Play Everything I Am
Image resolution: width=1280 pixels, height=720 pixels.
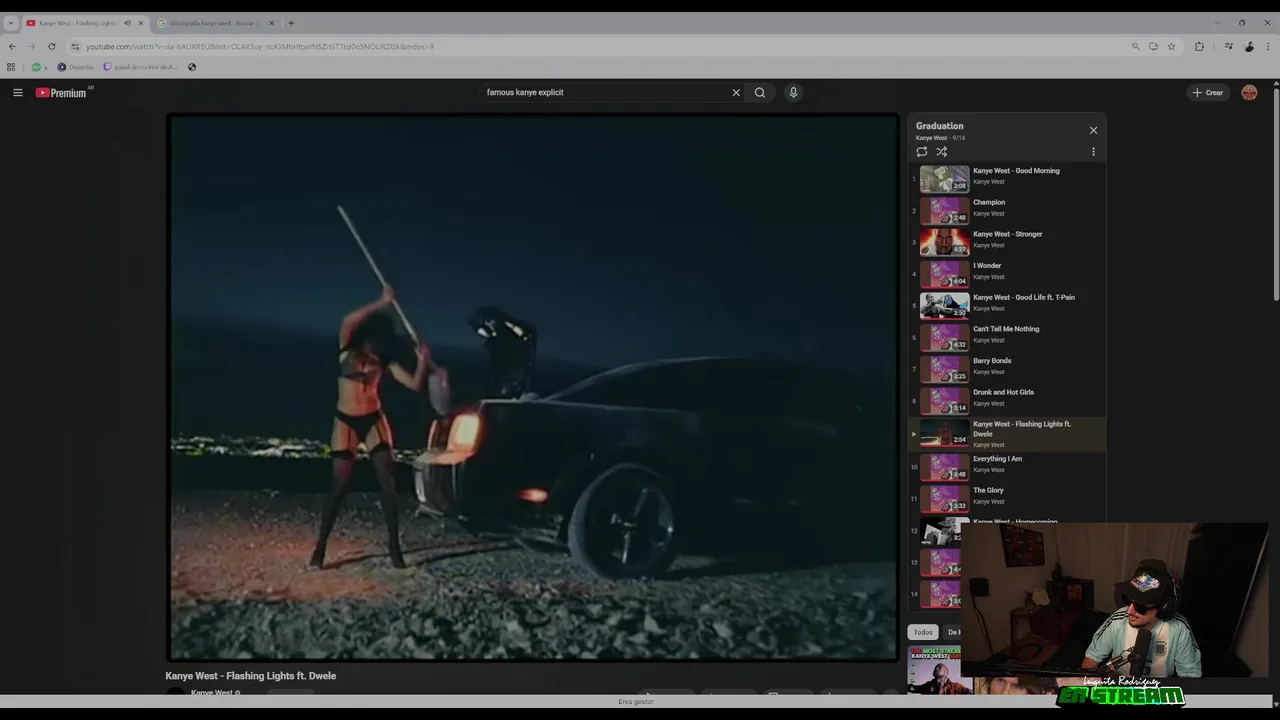pyautogui.click(x=1007, y=466)
